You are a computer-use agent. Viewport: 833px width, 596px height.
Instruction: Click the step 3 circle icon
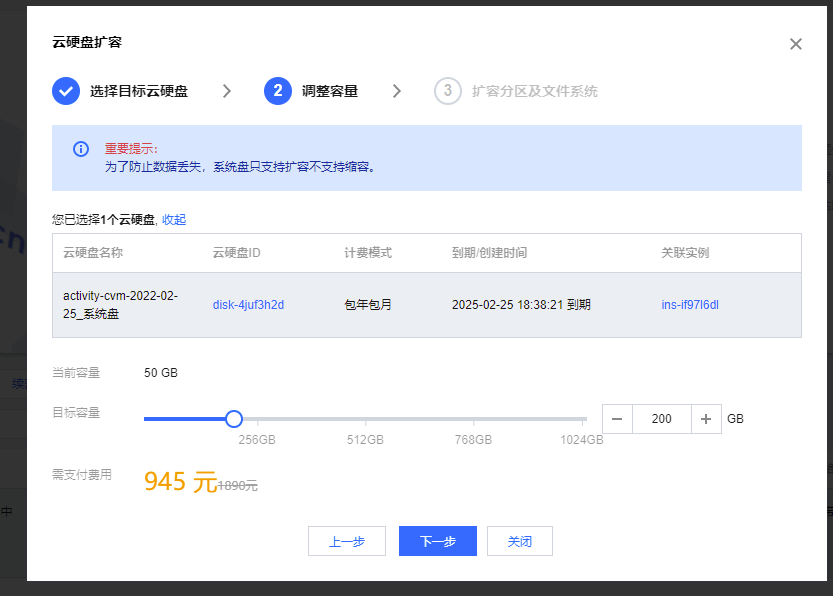pos(447,91)
